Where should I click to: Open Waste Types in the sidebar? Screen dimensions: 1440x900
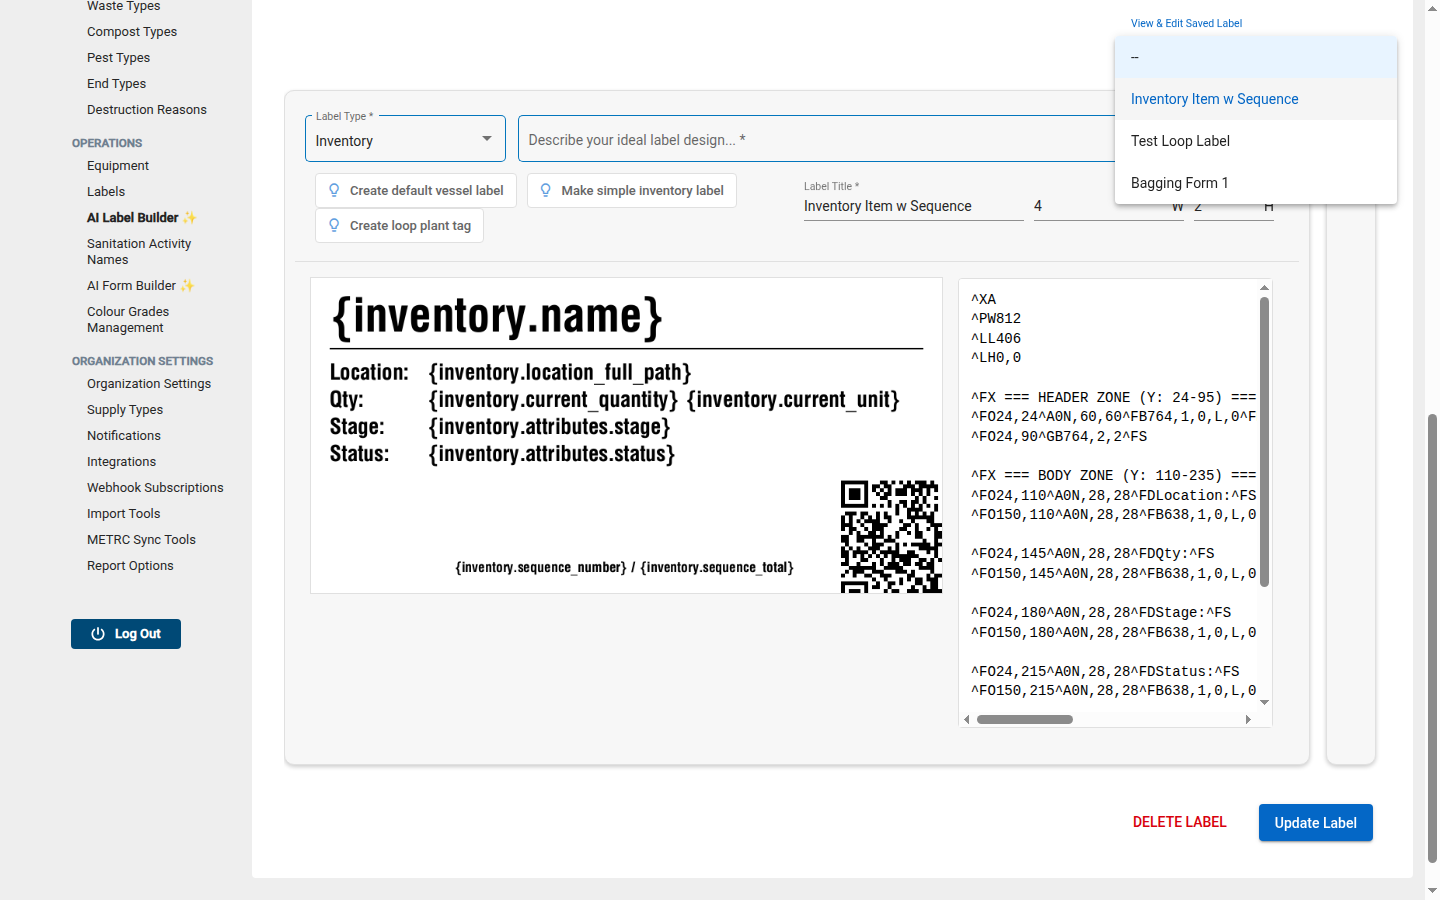tap(123, 7)
